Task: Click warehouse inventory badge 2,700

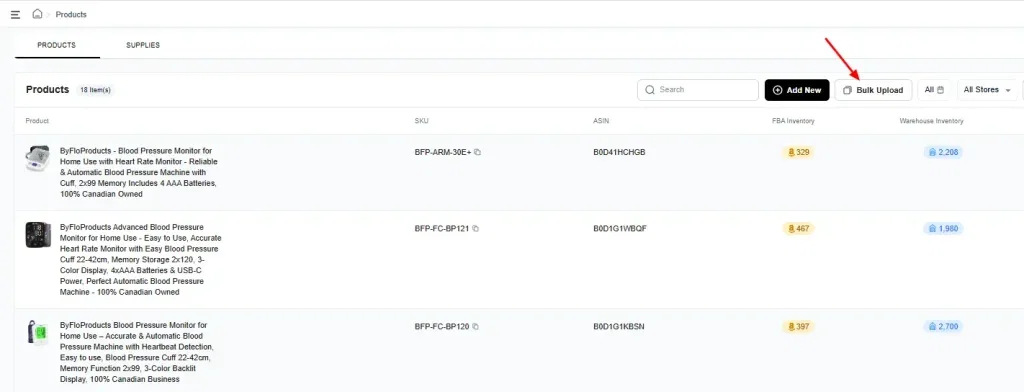Action: tap(943, 327)
